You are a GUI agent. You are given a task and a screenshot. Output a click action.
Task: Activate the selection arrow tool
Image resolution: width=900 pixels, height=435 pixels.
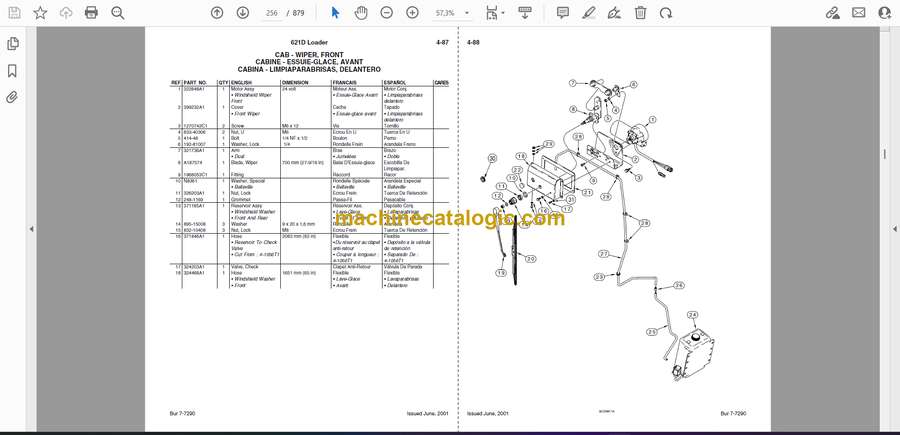tap(335, 13)
